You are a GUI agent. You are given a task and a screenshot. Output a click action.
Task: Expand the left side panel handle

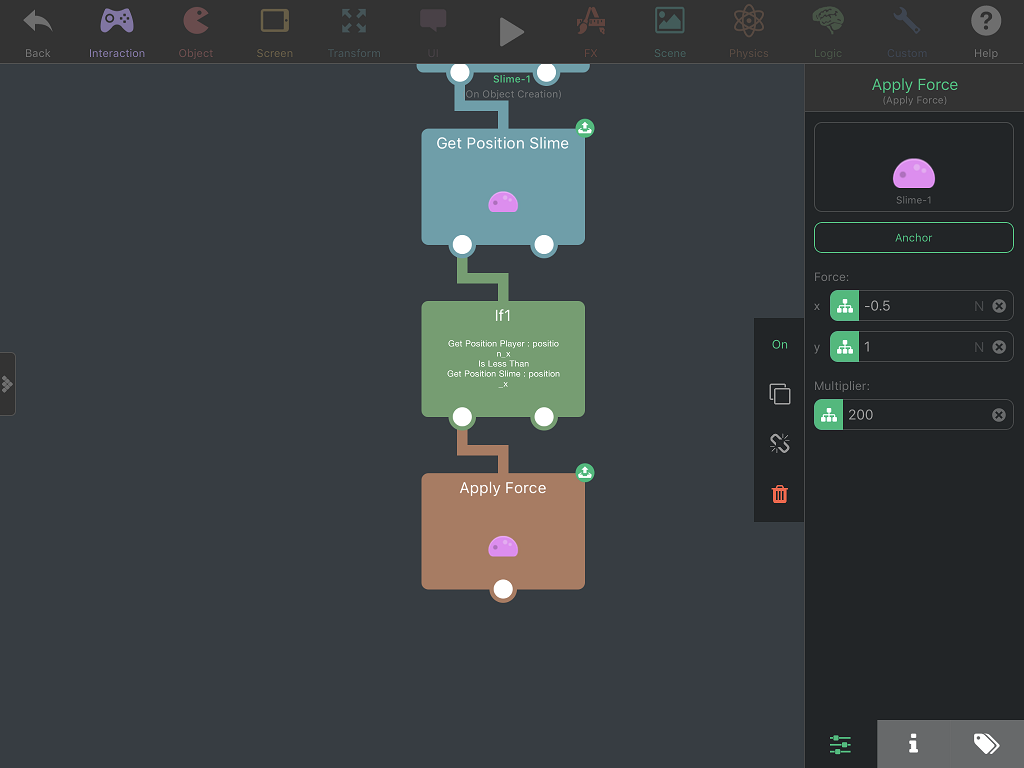[x=7, y=384]
